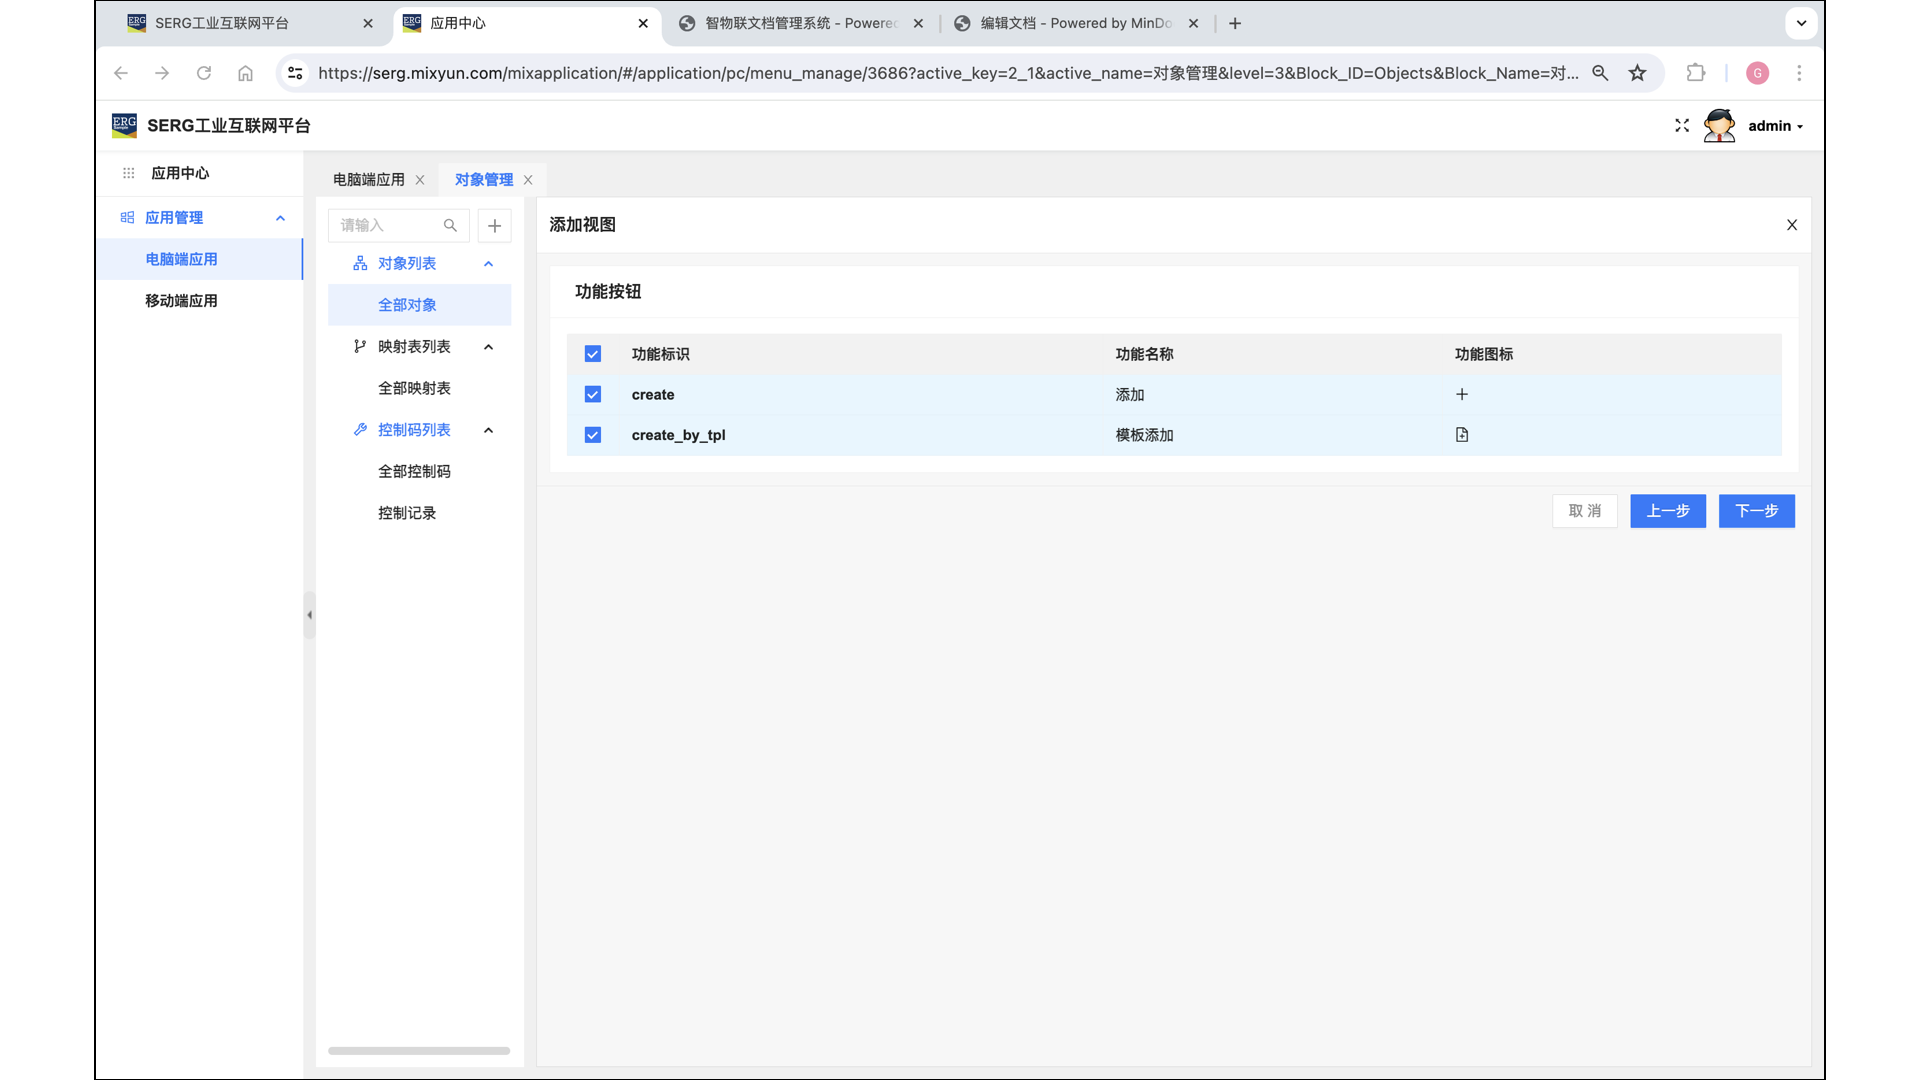Click the horizontal scrollbar under tree panel
The image size is (1920, 1080).
pos(419,1051)
